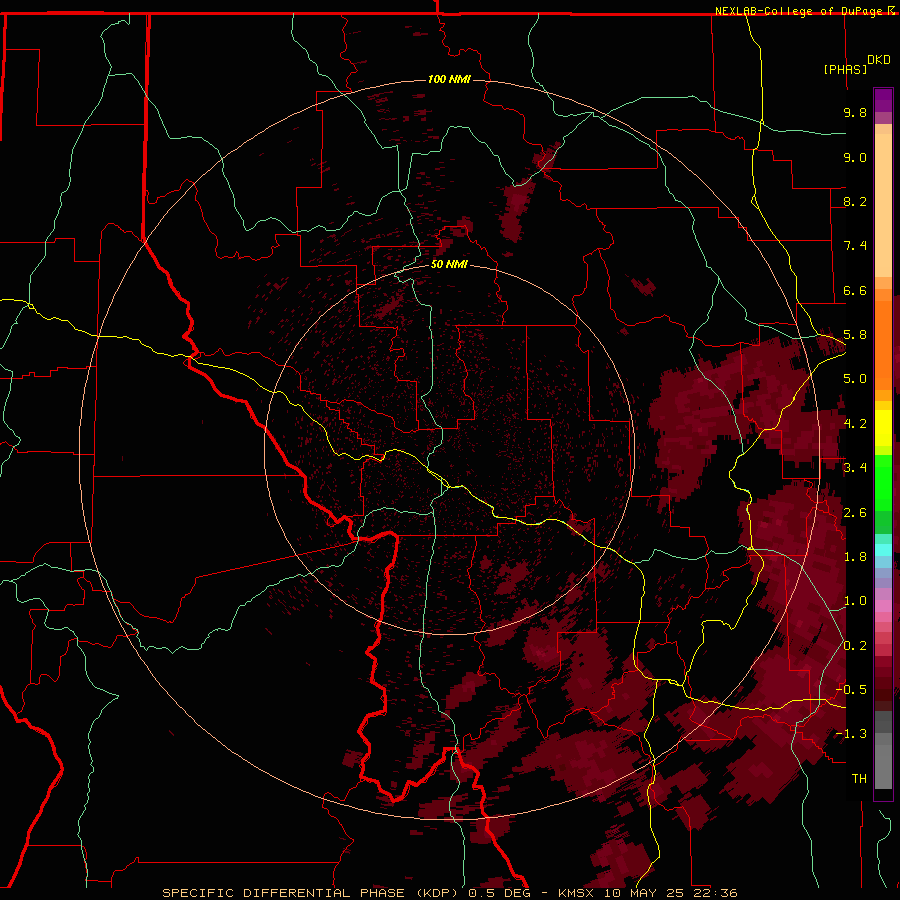Click the 4.2 value on the color scale
This screenshot has width=900, height=900.
point(855,424)
